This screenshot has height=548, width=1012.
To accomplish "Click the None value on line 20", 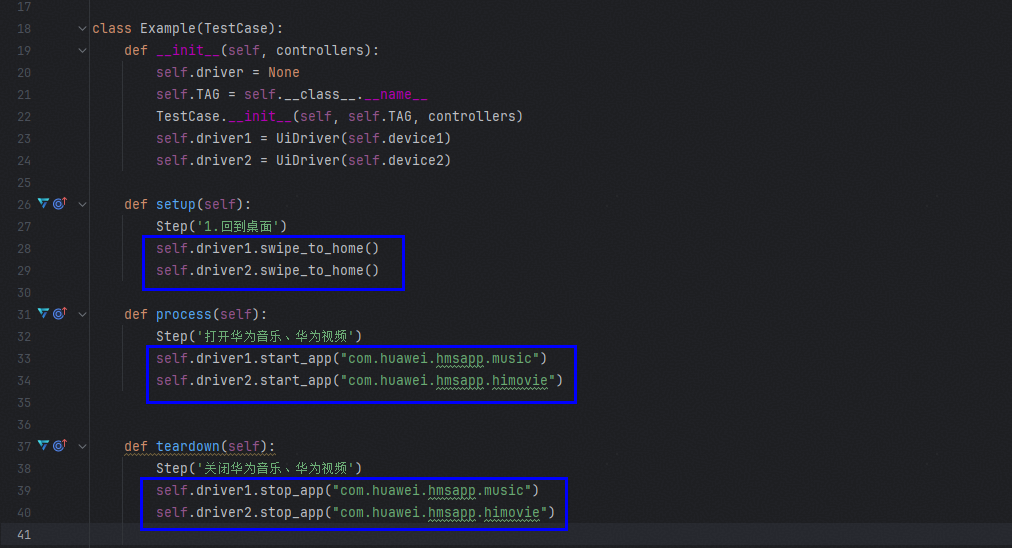I will [x=284, y=72].
